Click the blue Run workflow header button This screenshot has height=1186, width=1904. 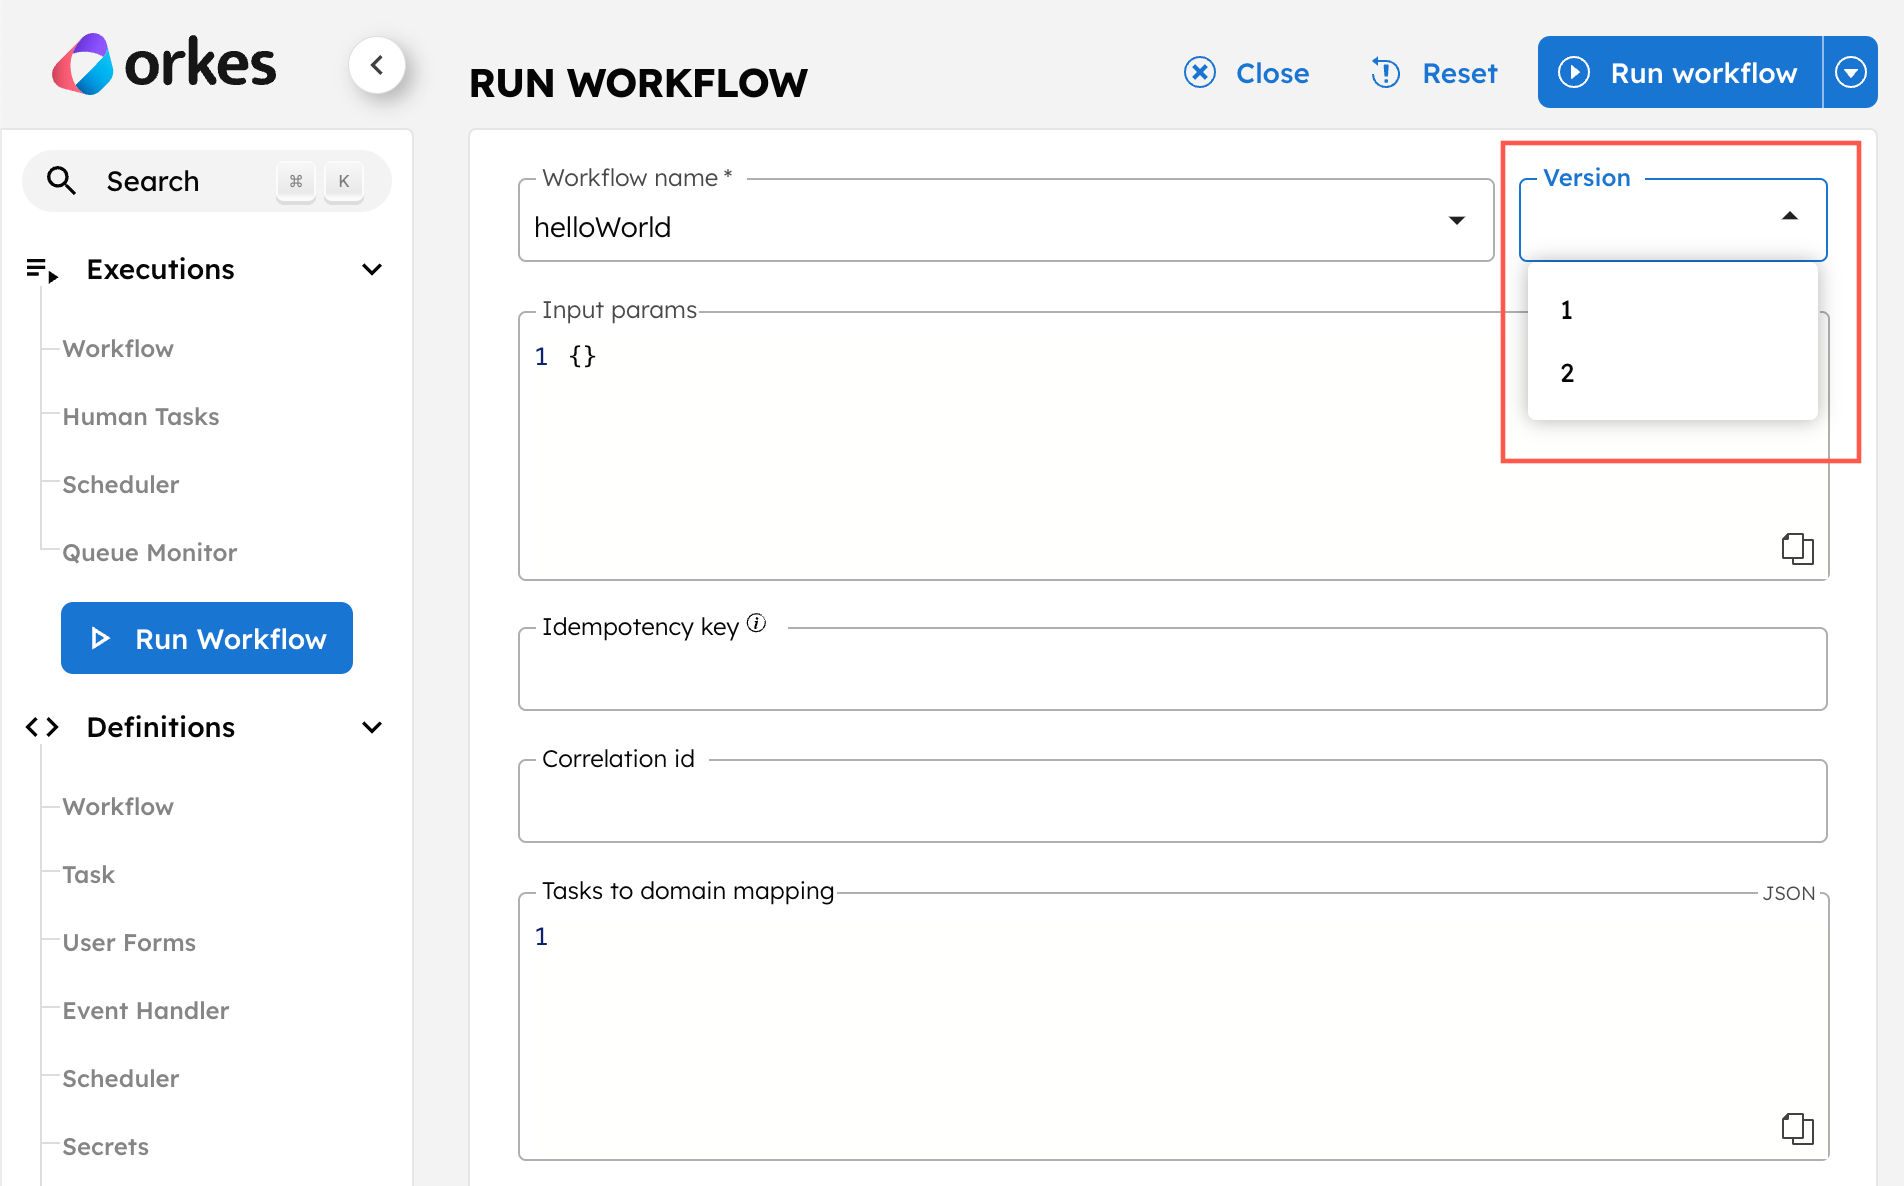coord(1680,72)
